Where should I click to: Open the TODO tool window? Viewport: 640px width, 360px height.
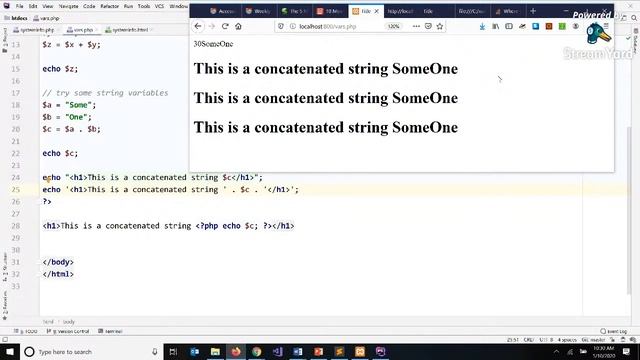tap(26, 331)
